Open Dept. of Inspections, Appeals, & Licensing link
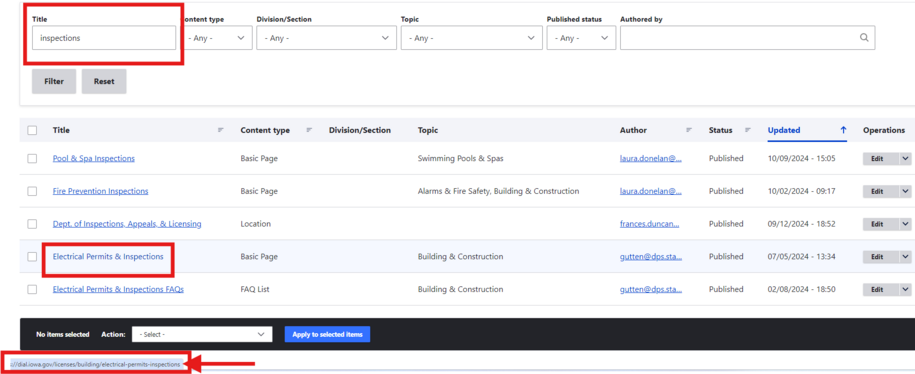Viewport: 915px width, 374px height. (x=127, y=224)
